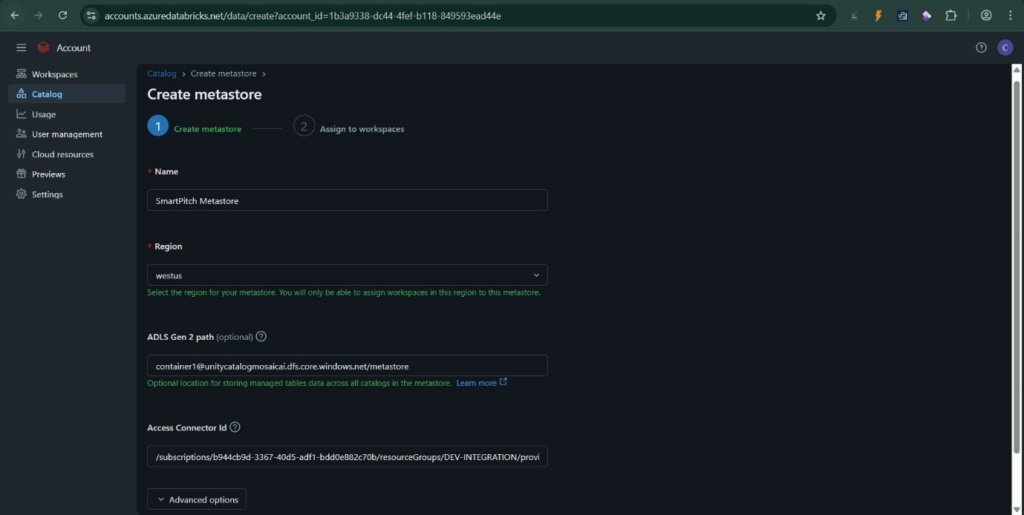Image resolution: width=1024 pixels, height=515 pixels.
Task: Click the Account header text
Action: (73, 48)
